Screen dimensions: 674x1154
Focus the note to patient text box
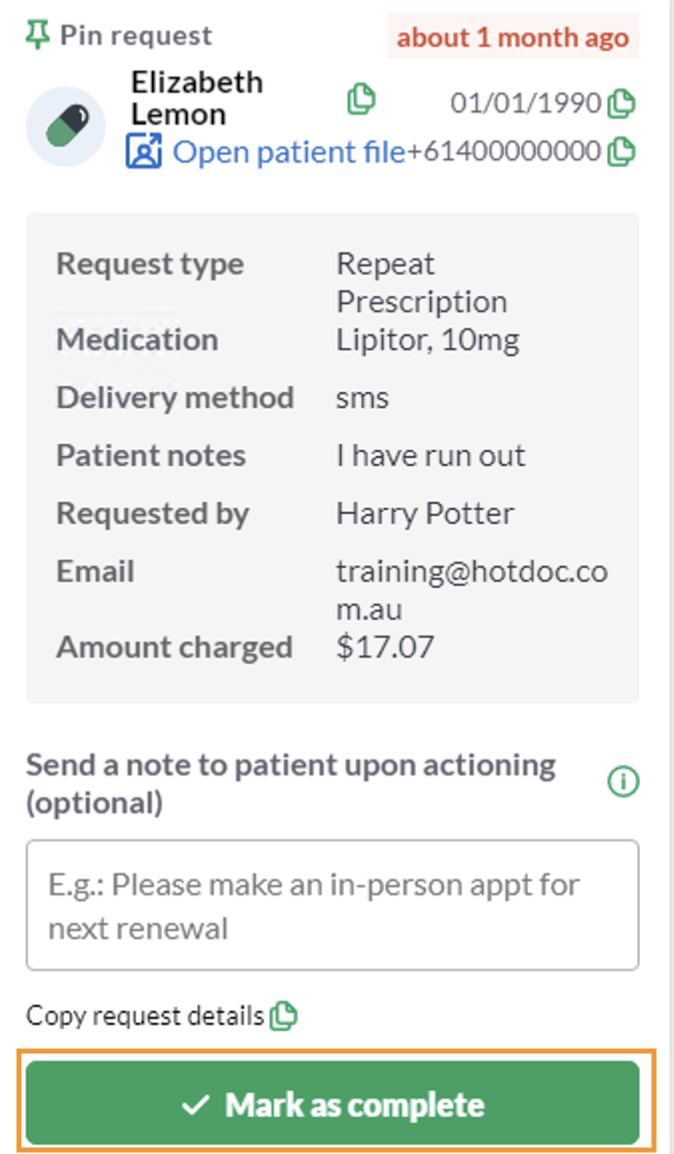[333, 905]
